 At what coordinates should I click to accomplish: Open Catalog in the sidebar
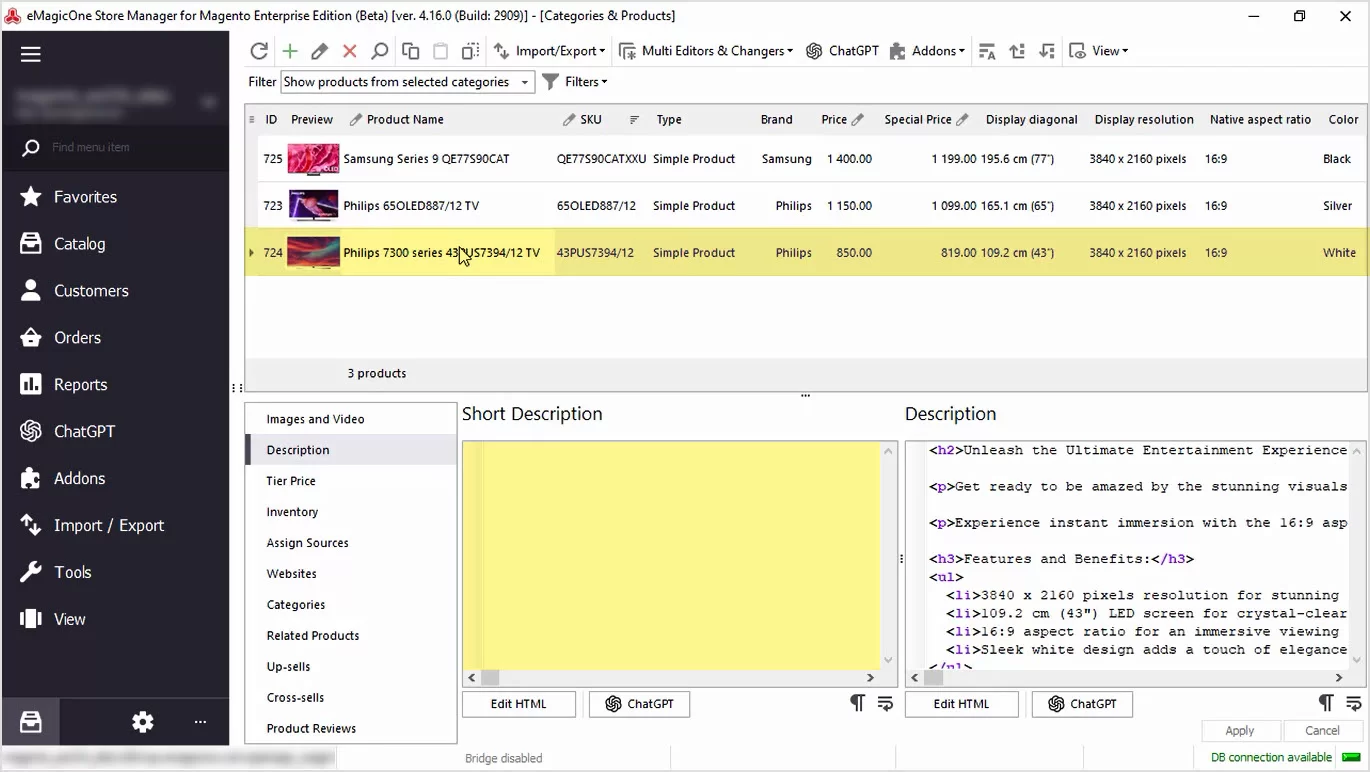[x=116, y=244]
